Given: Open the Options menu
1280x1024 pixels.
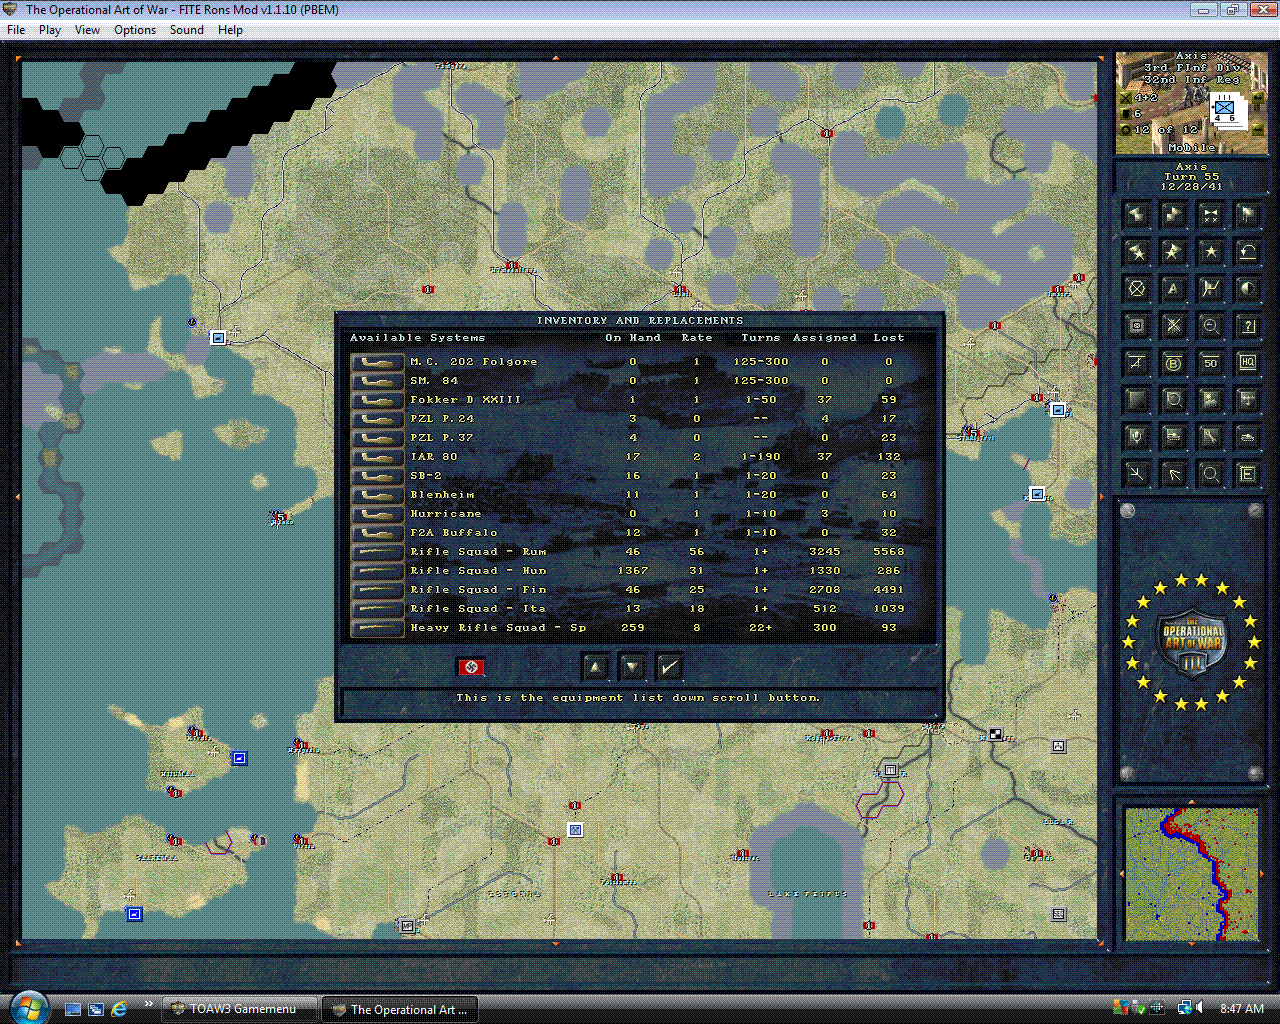Looking at the screenshot, I should 135,30.
